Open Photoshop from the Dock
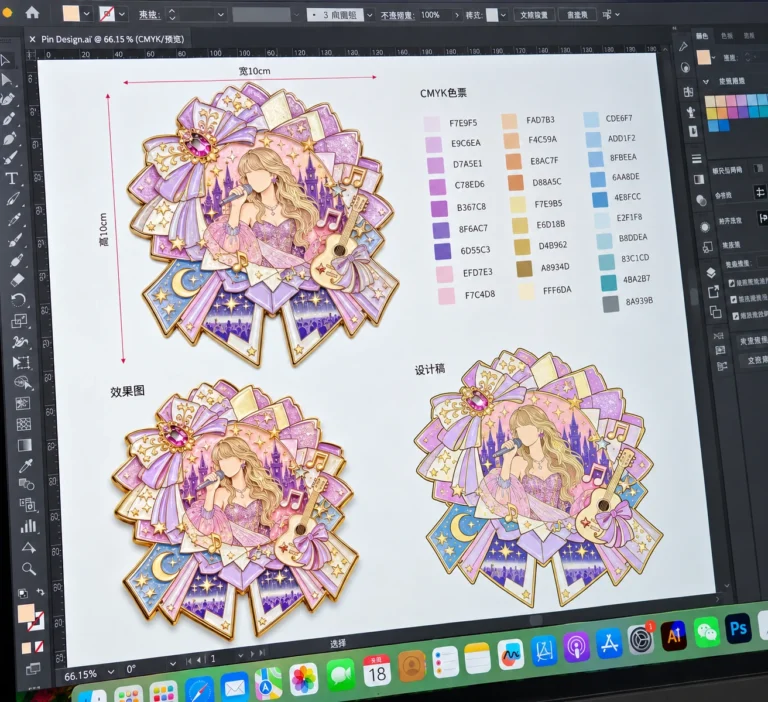Image resolution: width=768 pixels, height=702 pixels. tap(738, 629)
